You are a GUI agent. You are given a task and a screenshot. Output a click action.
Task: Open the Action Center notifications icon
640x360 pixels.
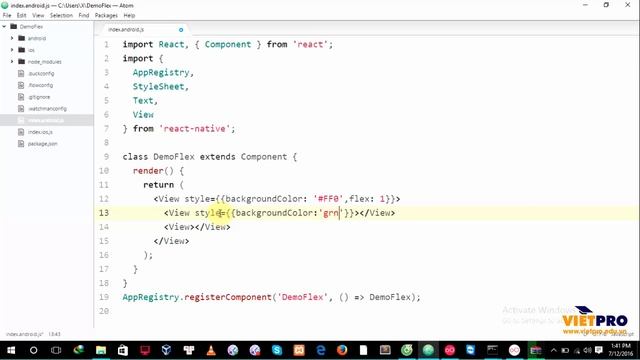599,350
